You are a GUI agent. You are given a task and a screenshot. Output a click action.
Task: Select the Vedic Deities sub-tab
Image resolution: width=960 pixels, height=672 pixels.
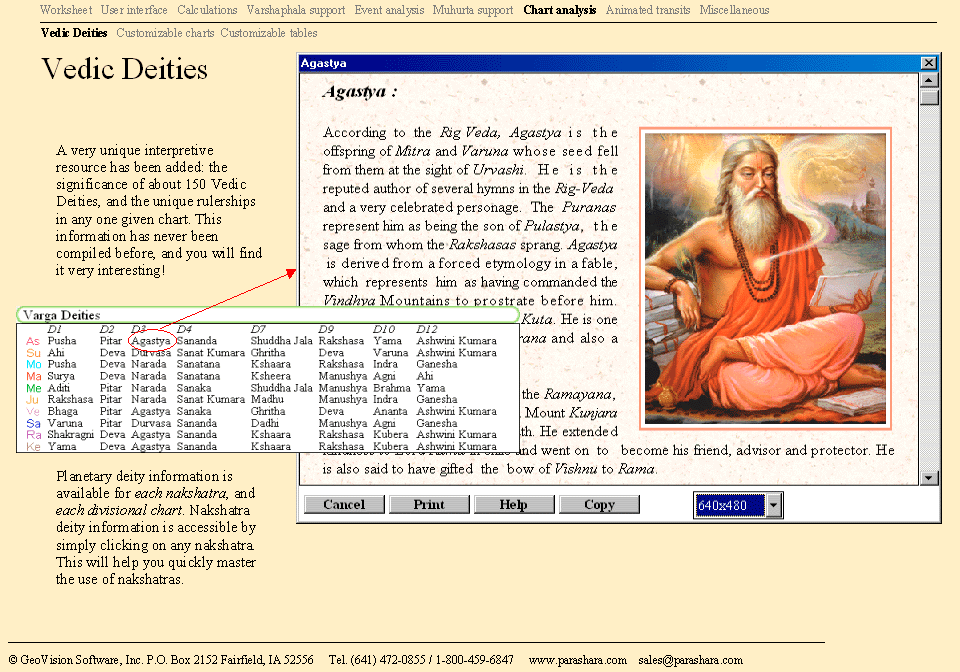coord(74,32)
